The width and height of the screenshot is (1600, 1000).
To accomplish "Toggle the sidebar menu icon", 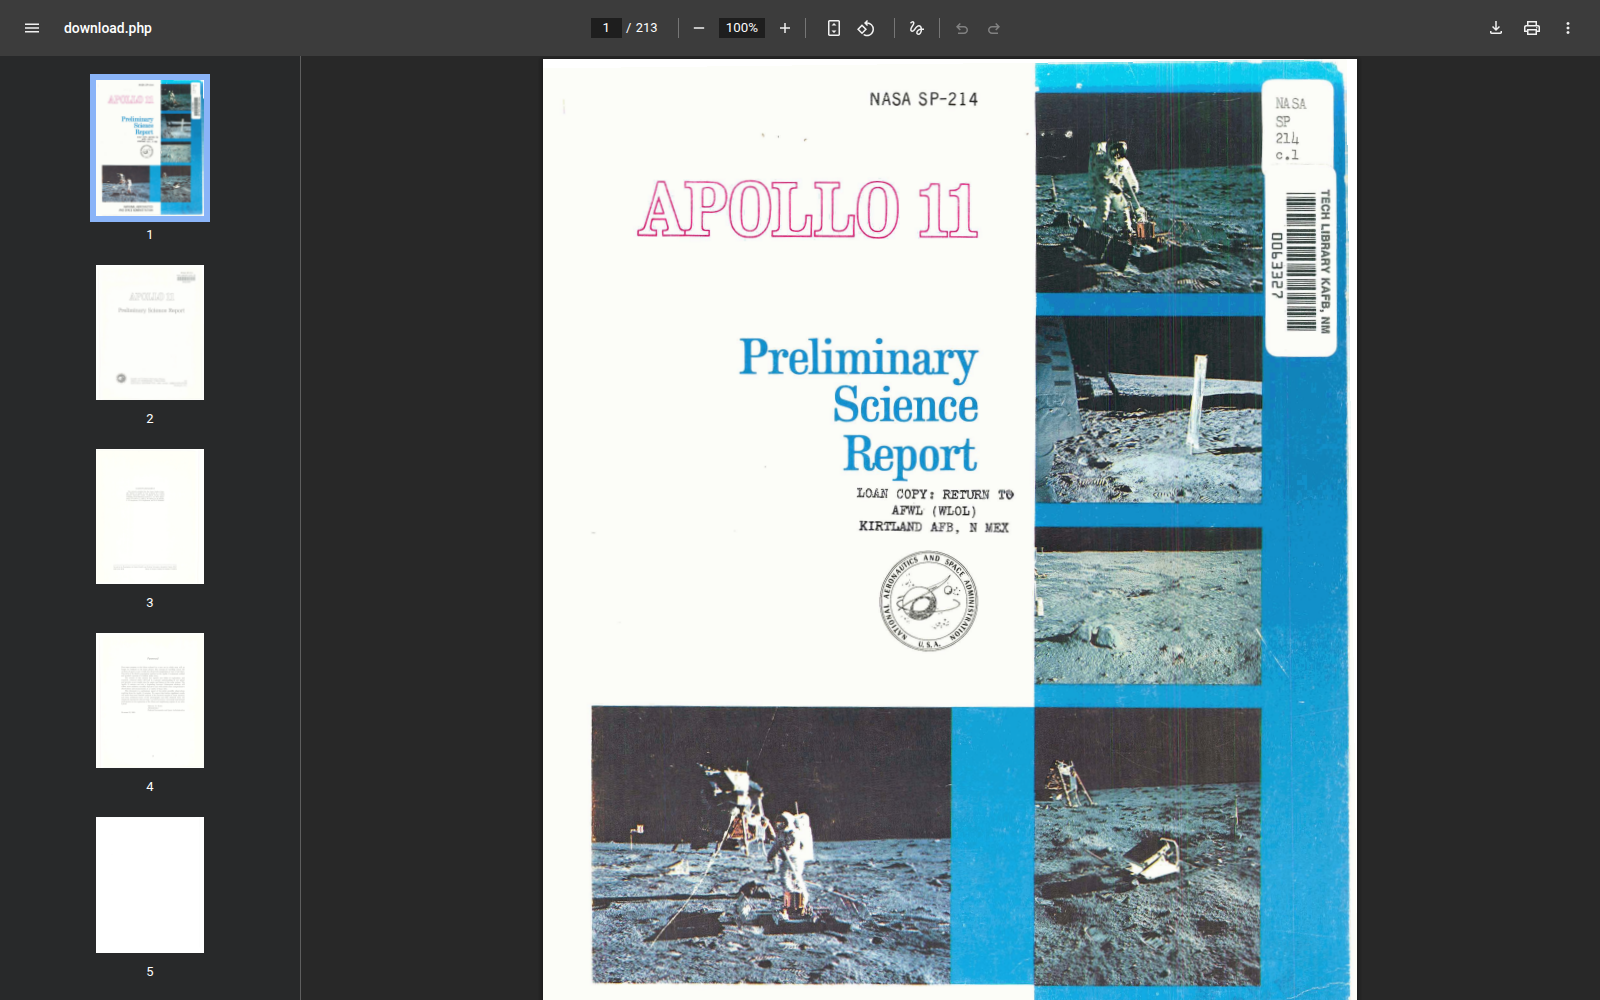I will pos(32,28).
